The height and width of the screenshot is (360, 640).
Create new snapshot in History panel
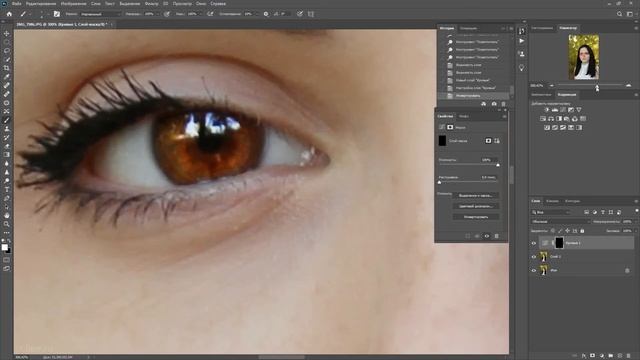point(494,104)
